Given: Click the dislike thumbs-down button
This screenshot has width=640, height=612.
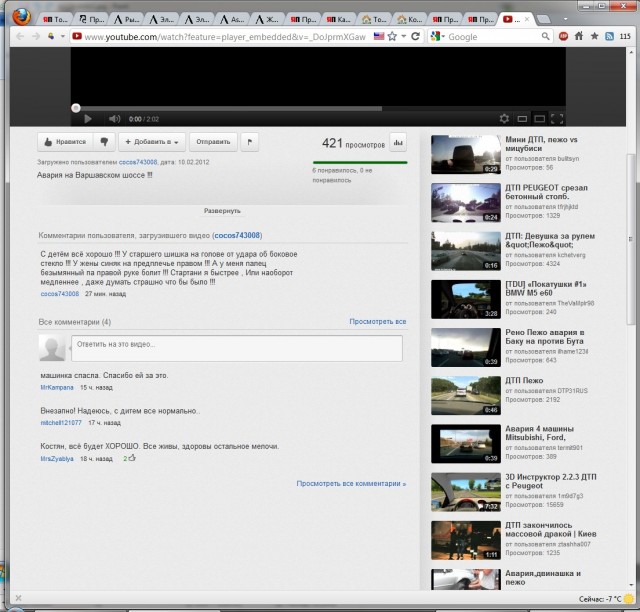Looking at the screenshot, I should point(105,142).
